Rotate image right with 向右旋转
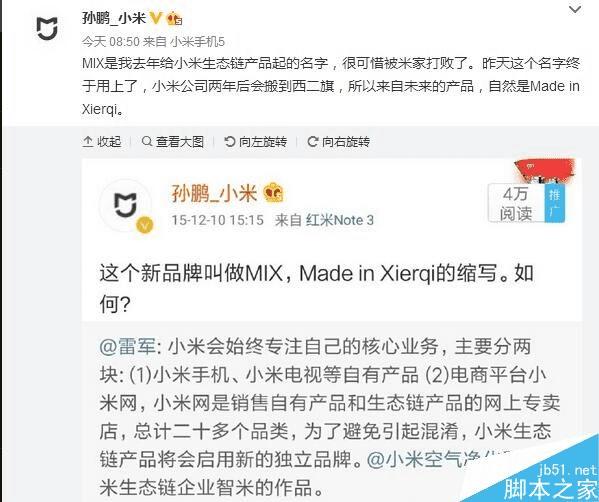 click(x=338, y=141)
